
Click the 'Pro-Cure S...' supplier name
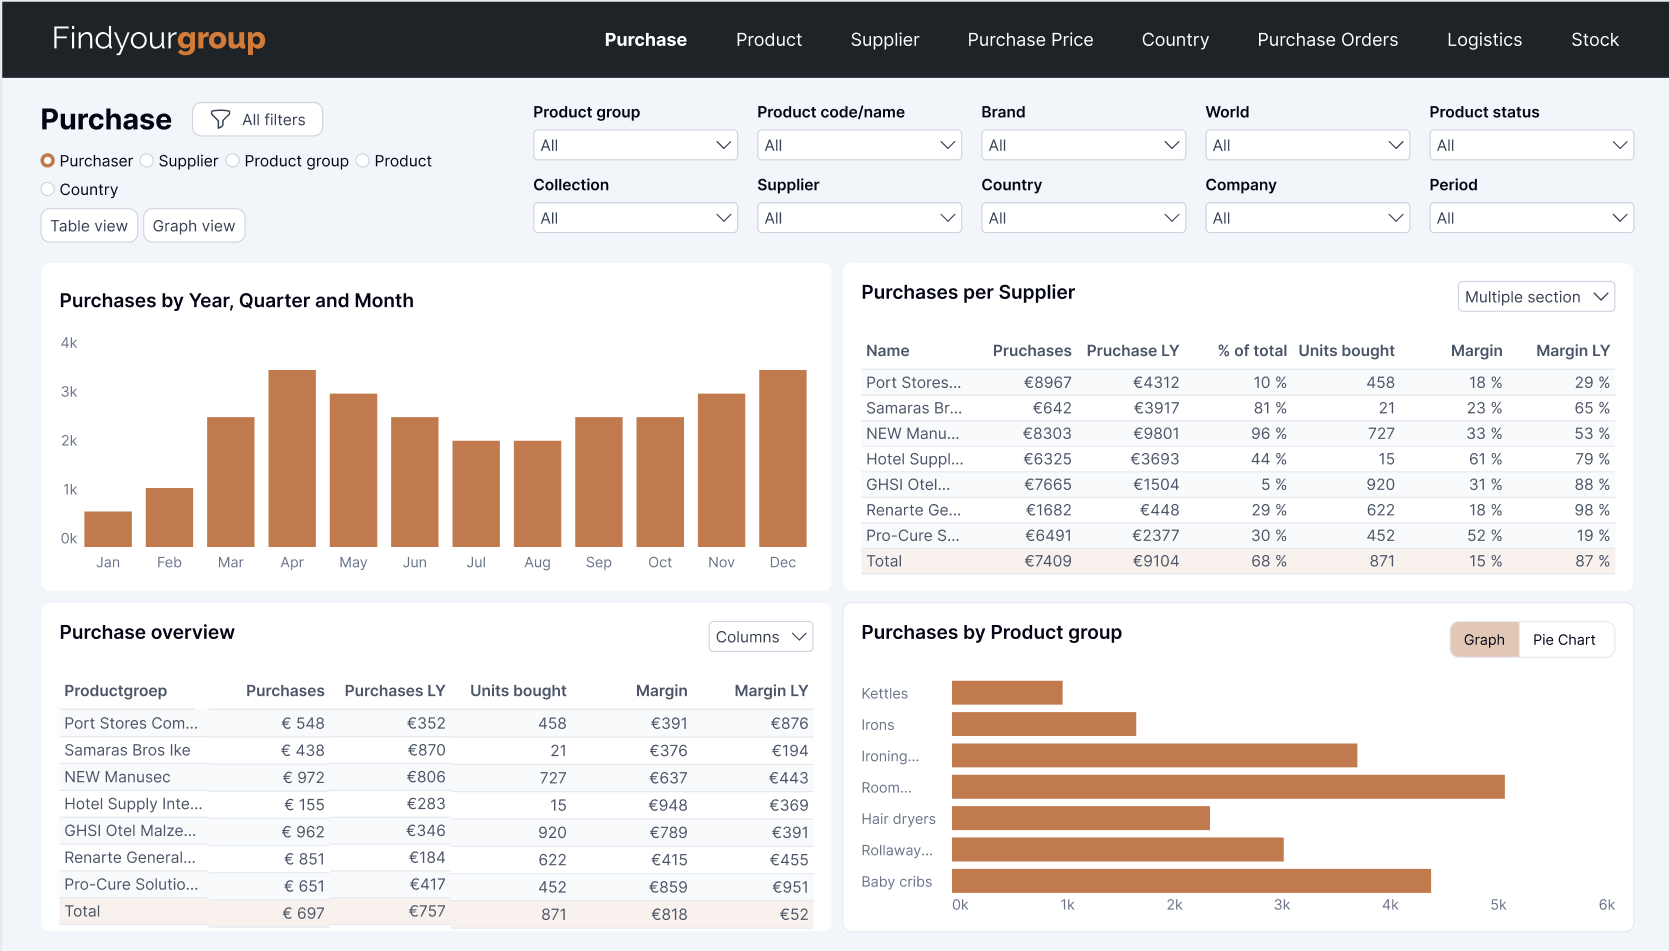(x=912, y=535)
